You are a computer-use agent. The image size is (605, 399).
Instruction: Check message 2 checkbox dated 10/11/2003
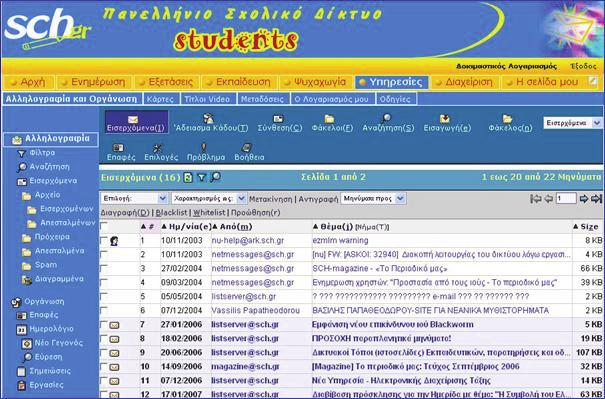point(103,254)
